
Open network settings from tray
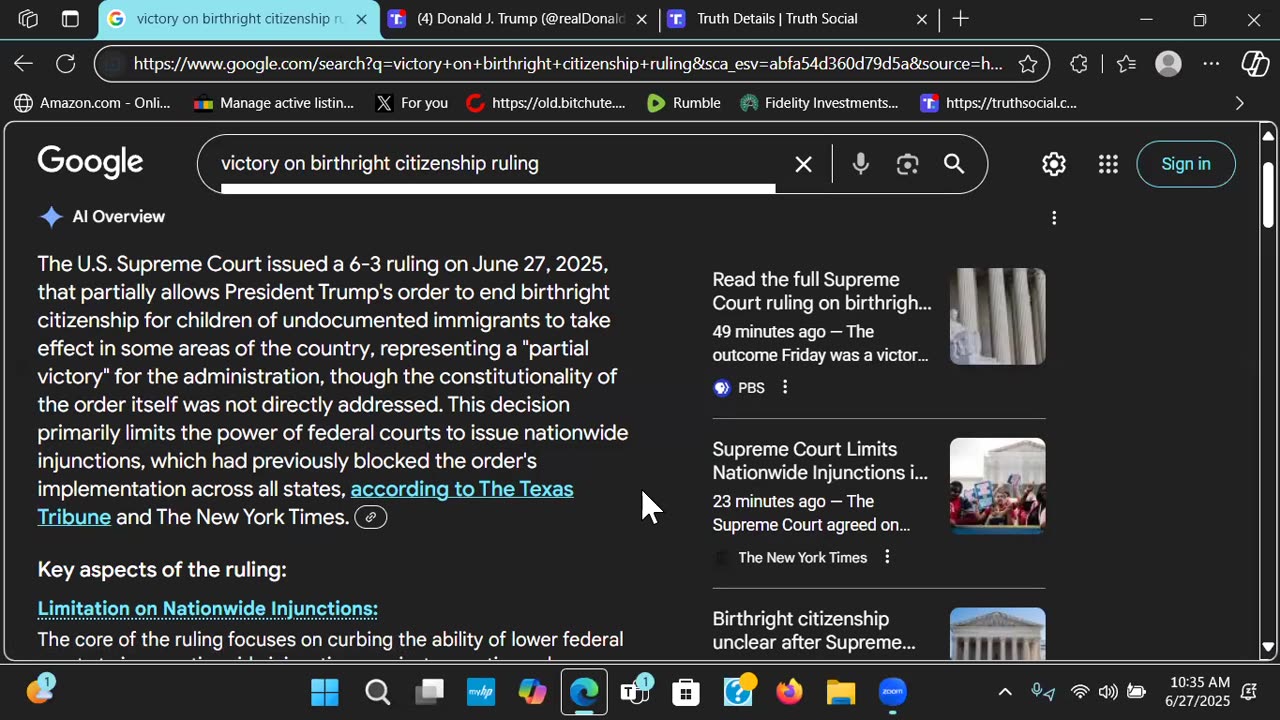click(1080, 692)
